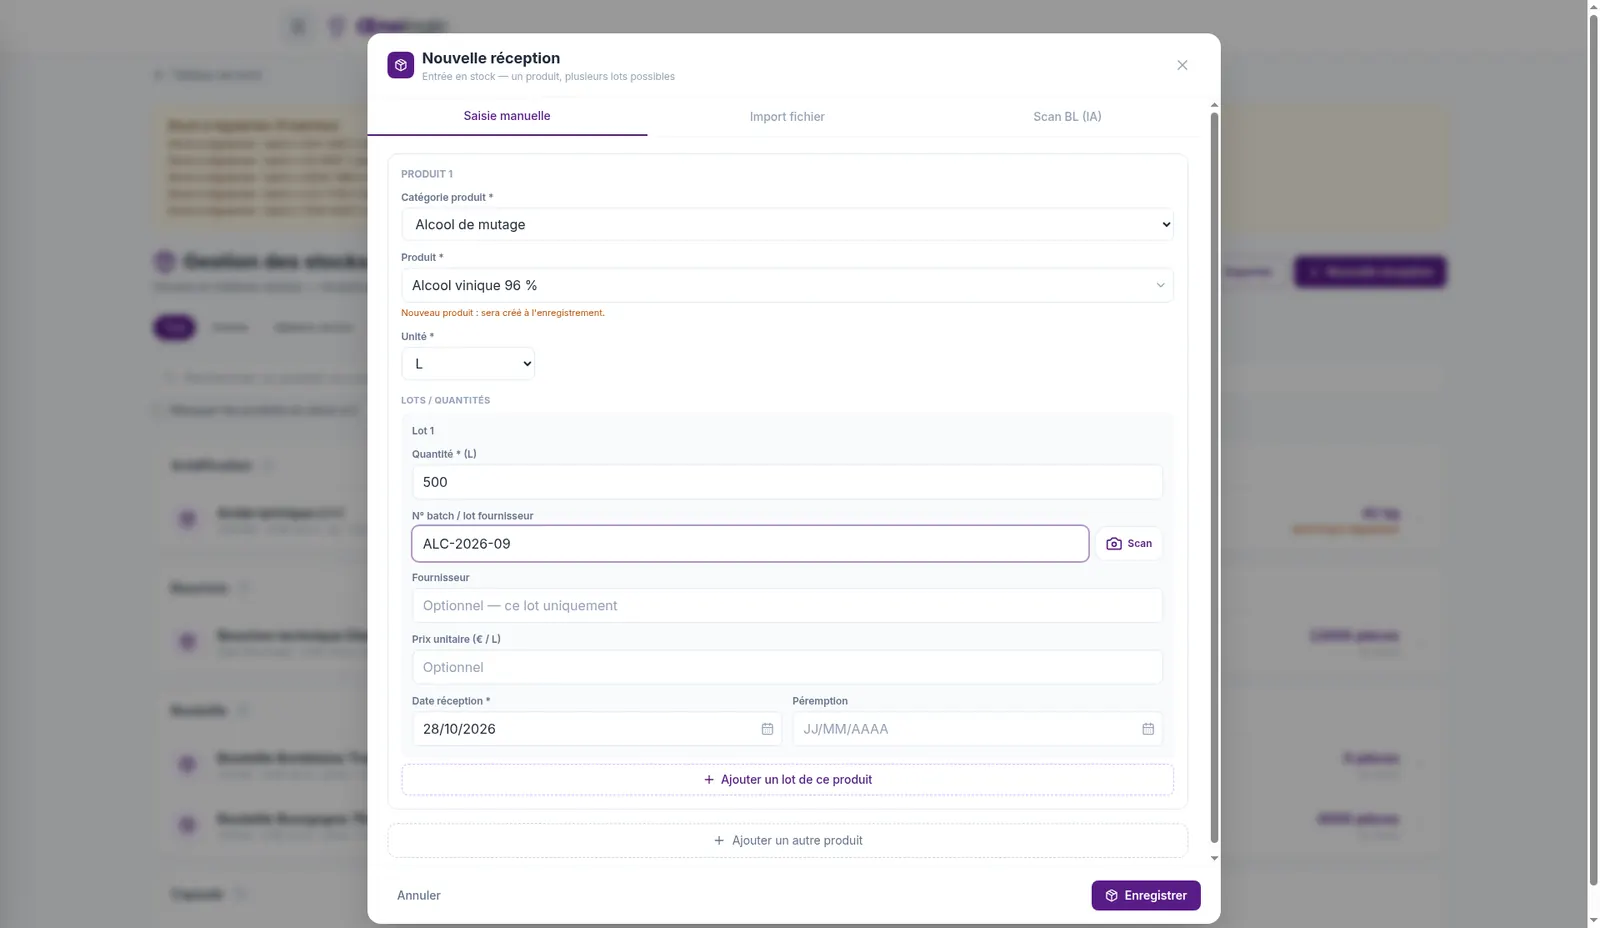Select the Prix unitaire input
Image resolution: width=1600 pixels, height=928 pixels.
tap(787, 667)
